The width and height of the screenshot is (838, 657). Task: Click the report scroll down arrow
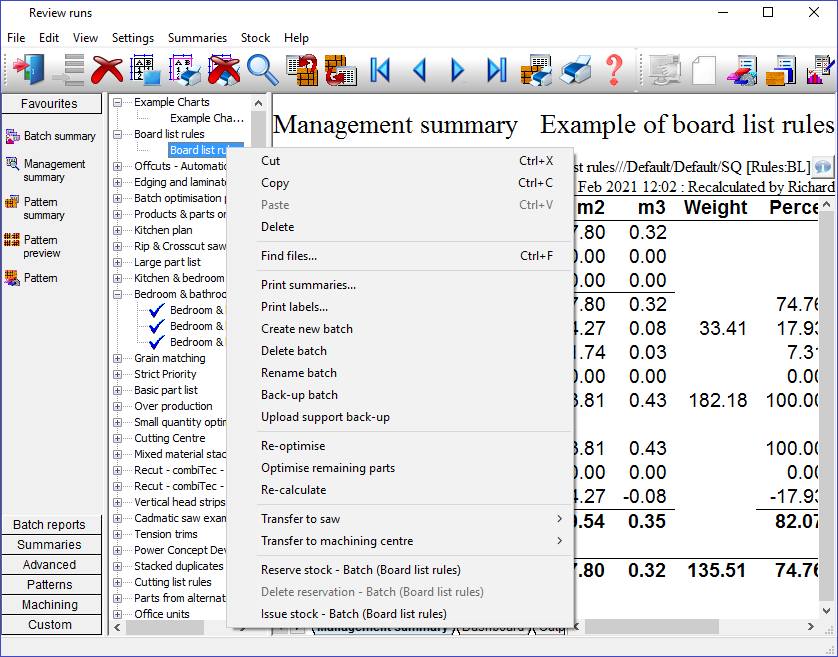pyautogui.click(x=826, y=610)
